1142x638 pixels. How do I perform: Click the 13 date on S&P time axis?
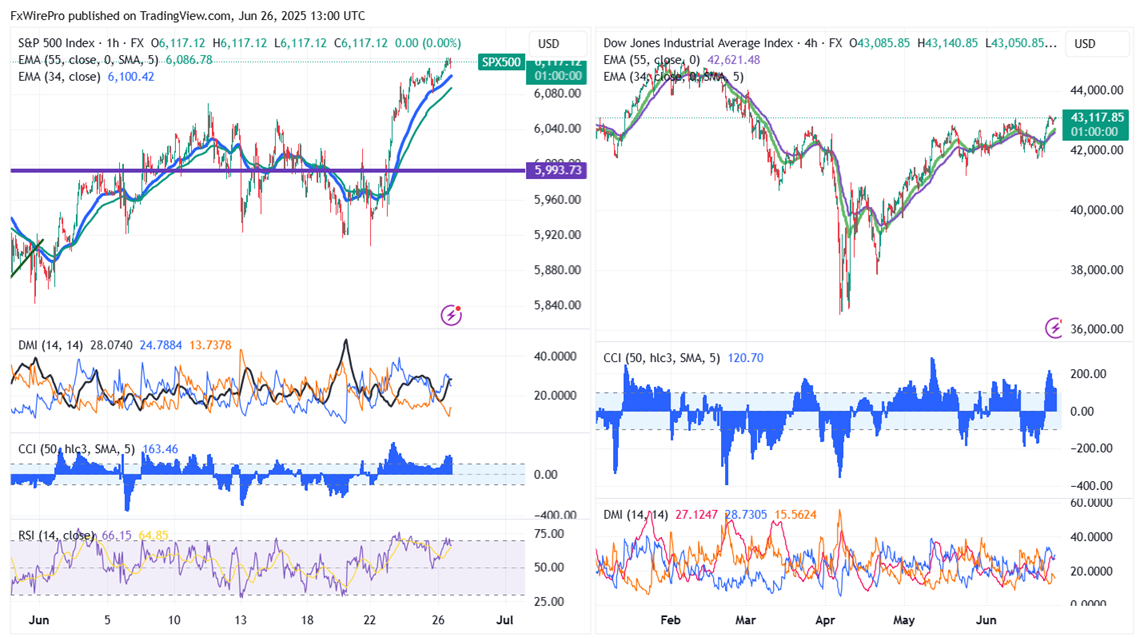(240, 621)
